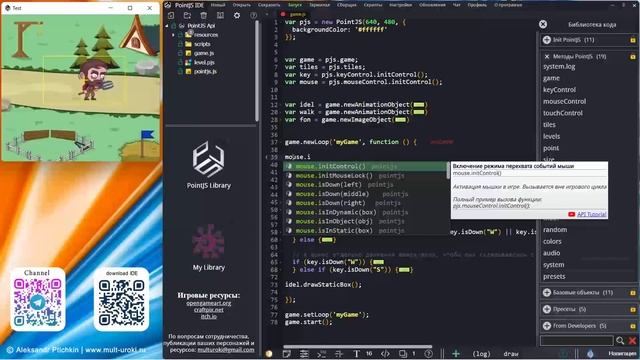Image resolution: width=640 pixels, height=360 pixels.
Task: Open the Профиль menu
Action: [x=477, y=5]
